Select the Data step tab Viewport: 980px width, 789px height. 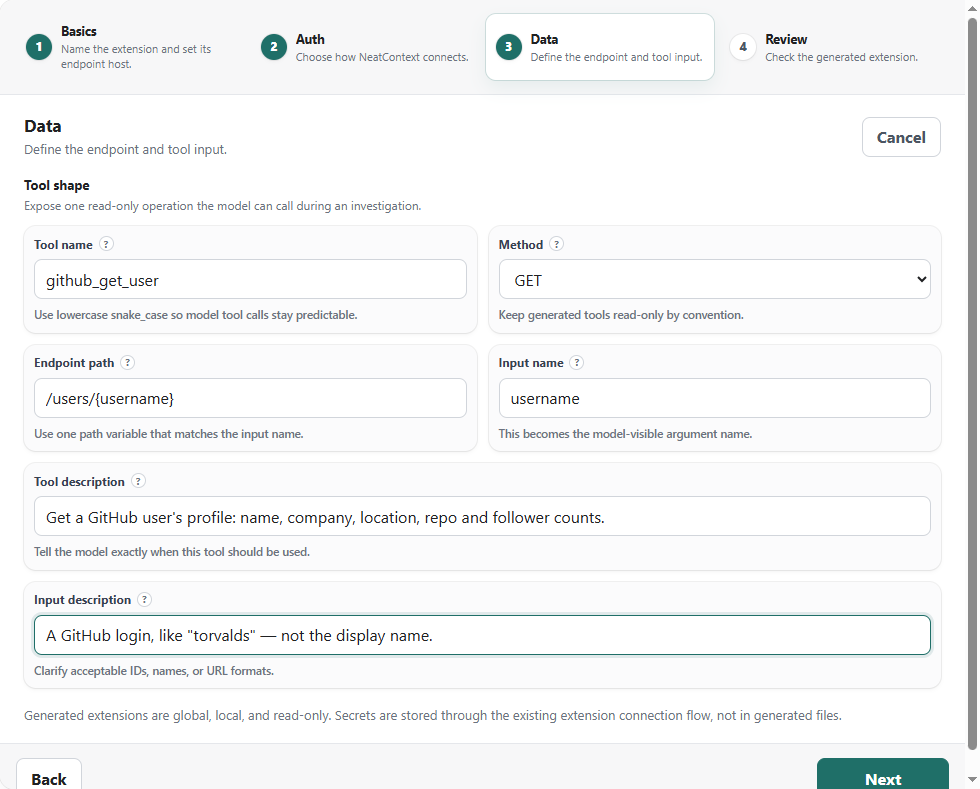tap(600, 47)
